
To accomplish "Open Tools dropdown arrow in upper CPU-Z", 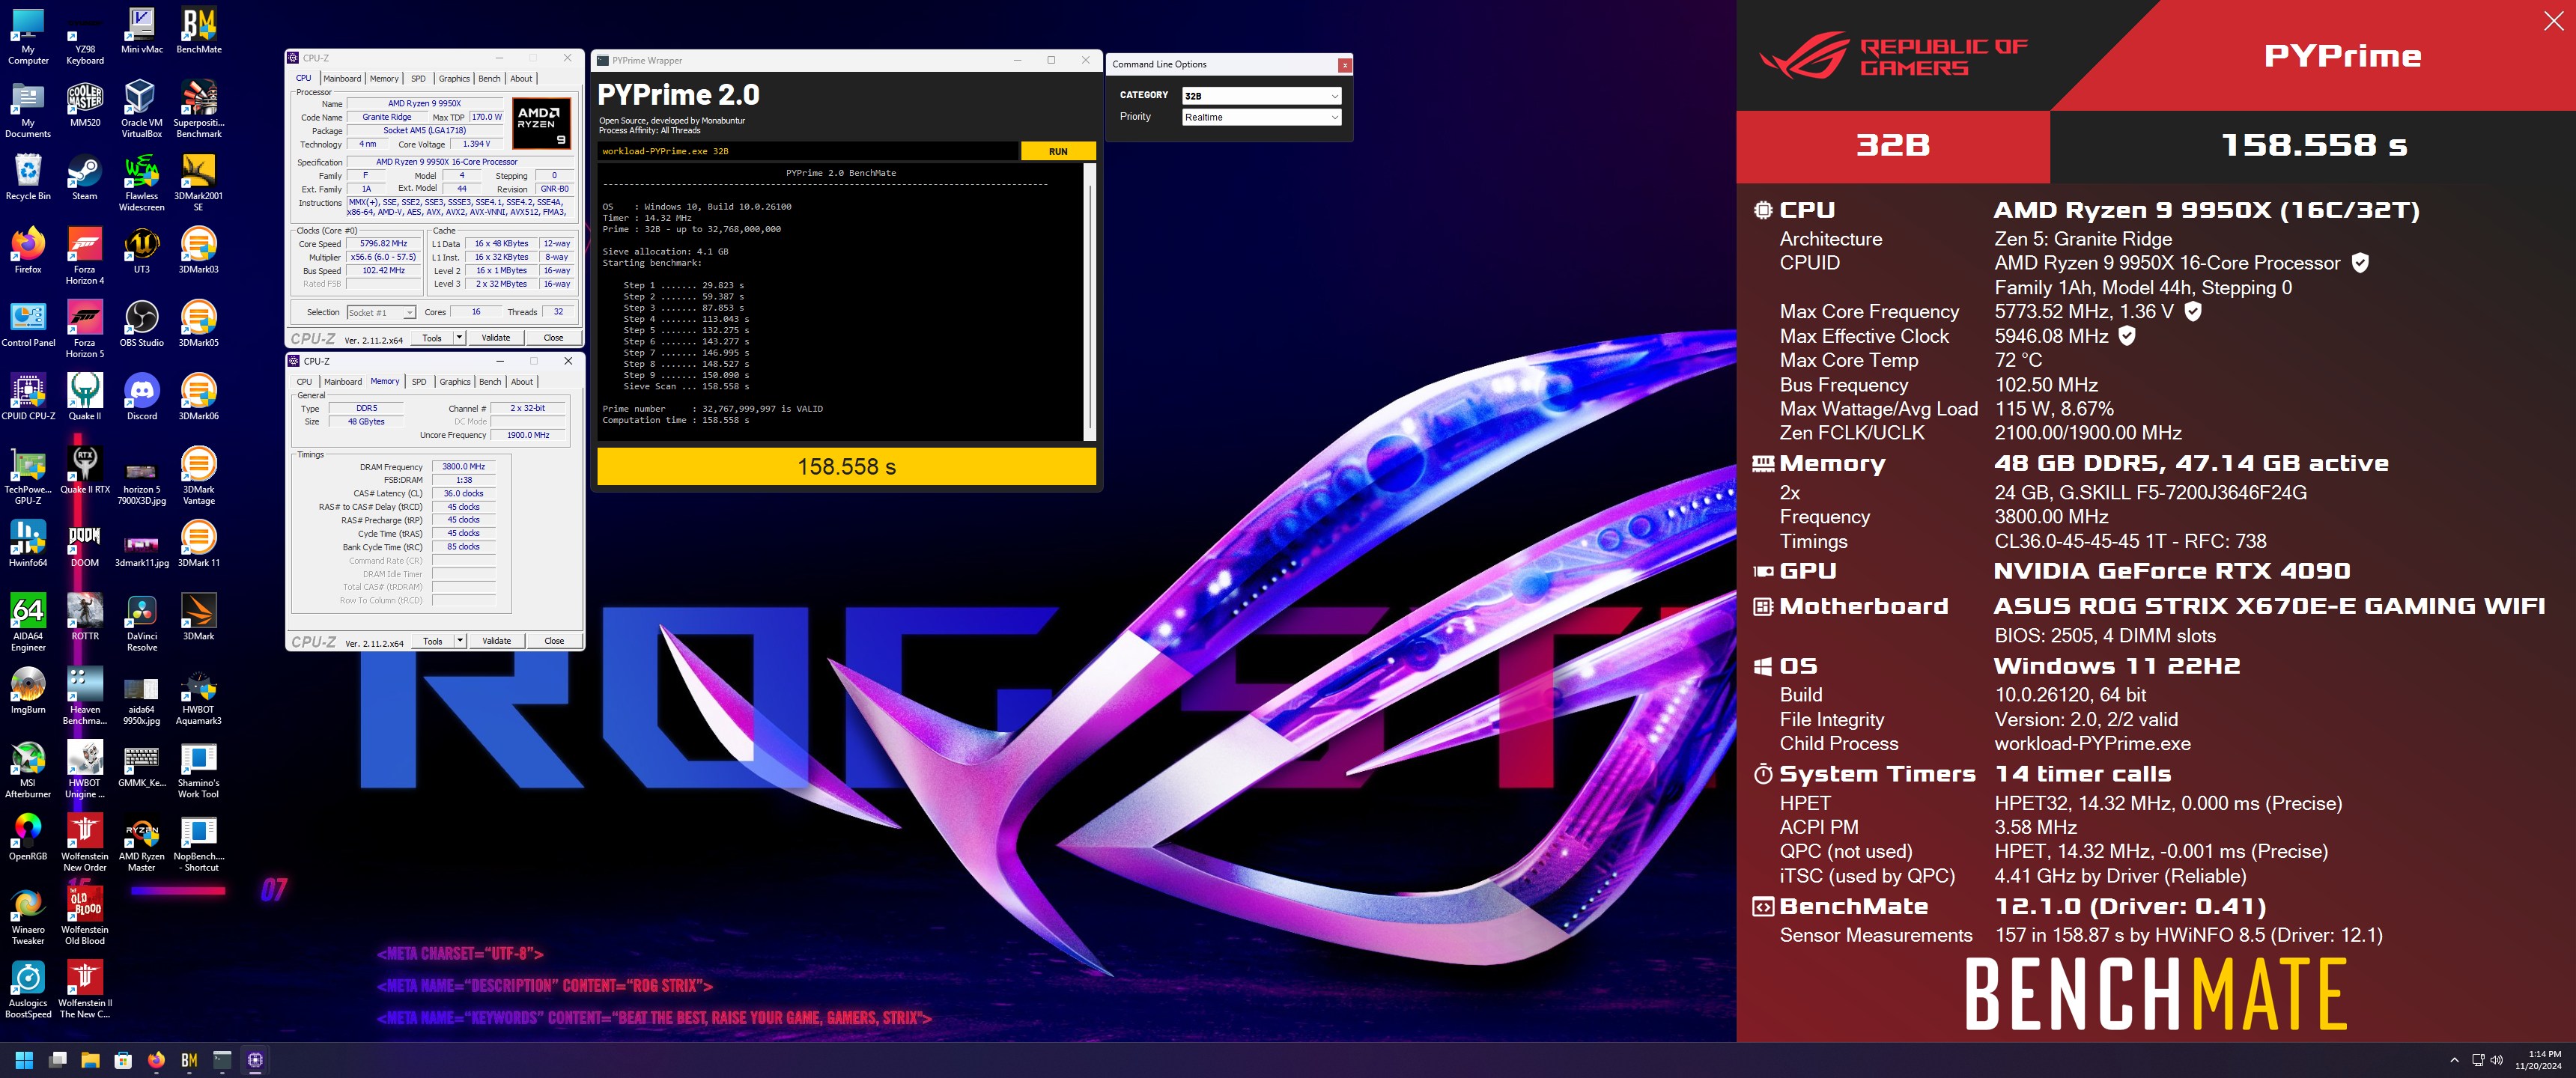I will click(x=460, y=338).
